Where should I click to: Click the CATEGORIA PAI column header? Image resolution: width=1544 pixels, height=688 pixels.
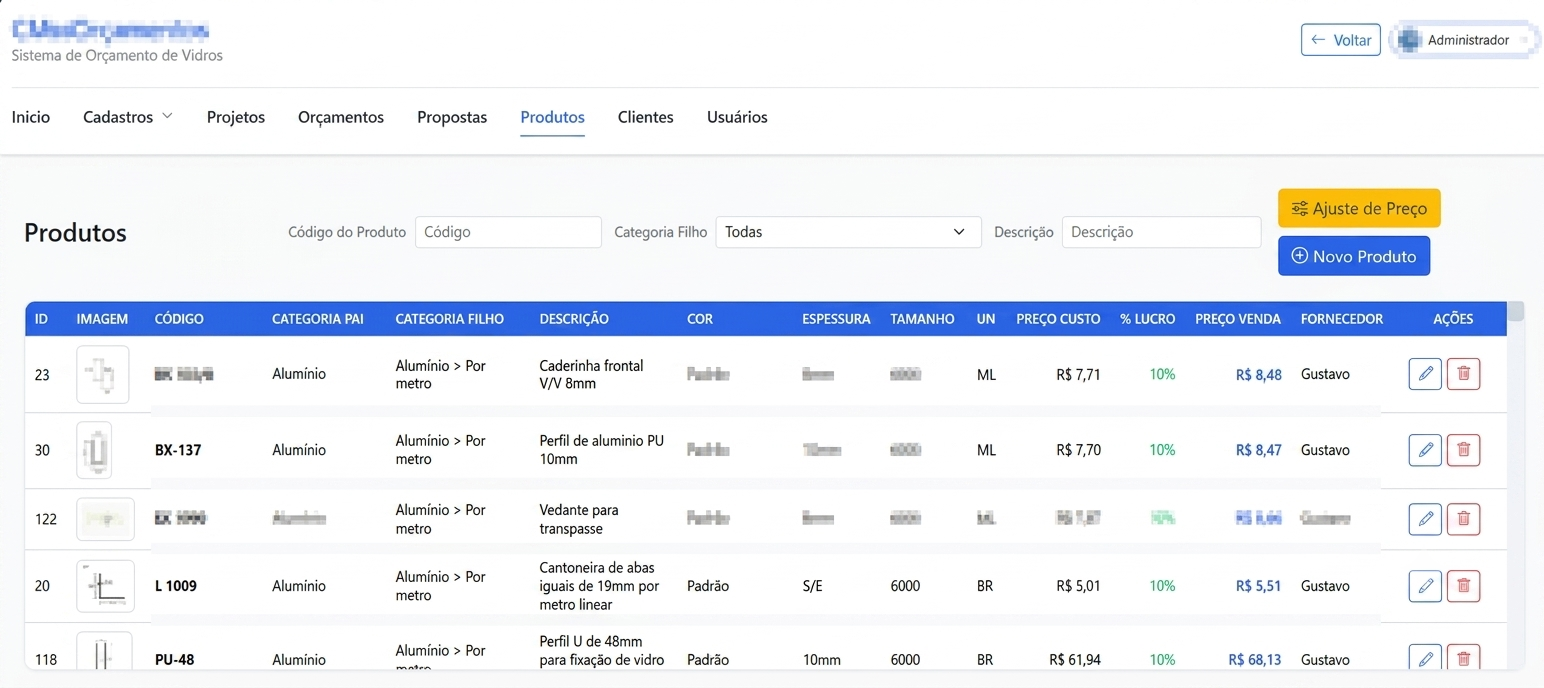click(x=318, y=319)
